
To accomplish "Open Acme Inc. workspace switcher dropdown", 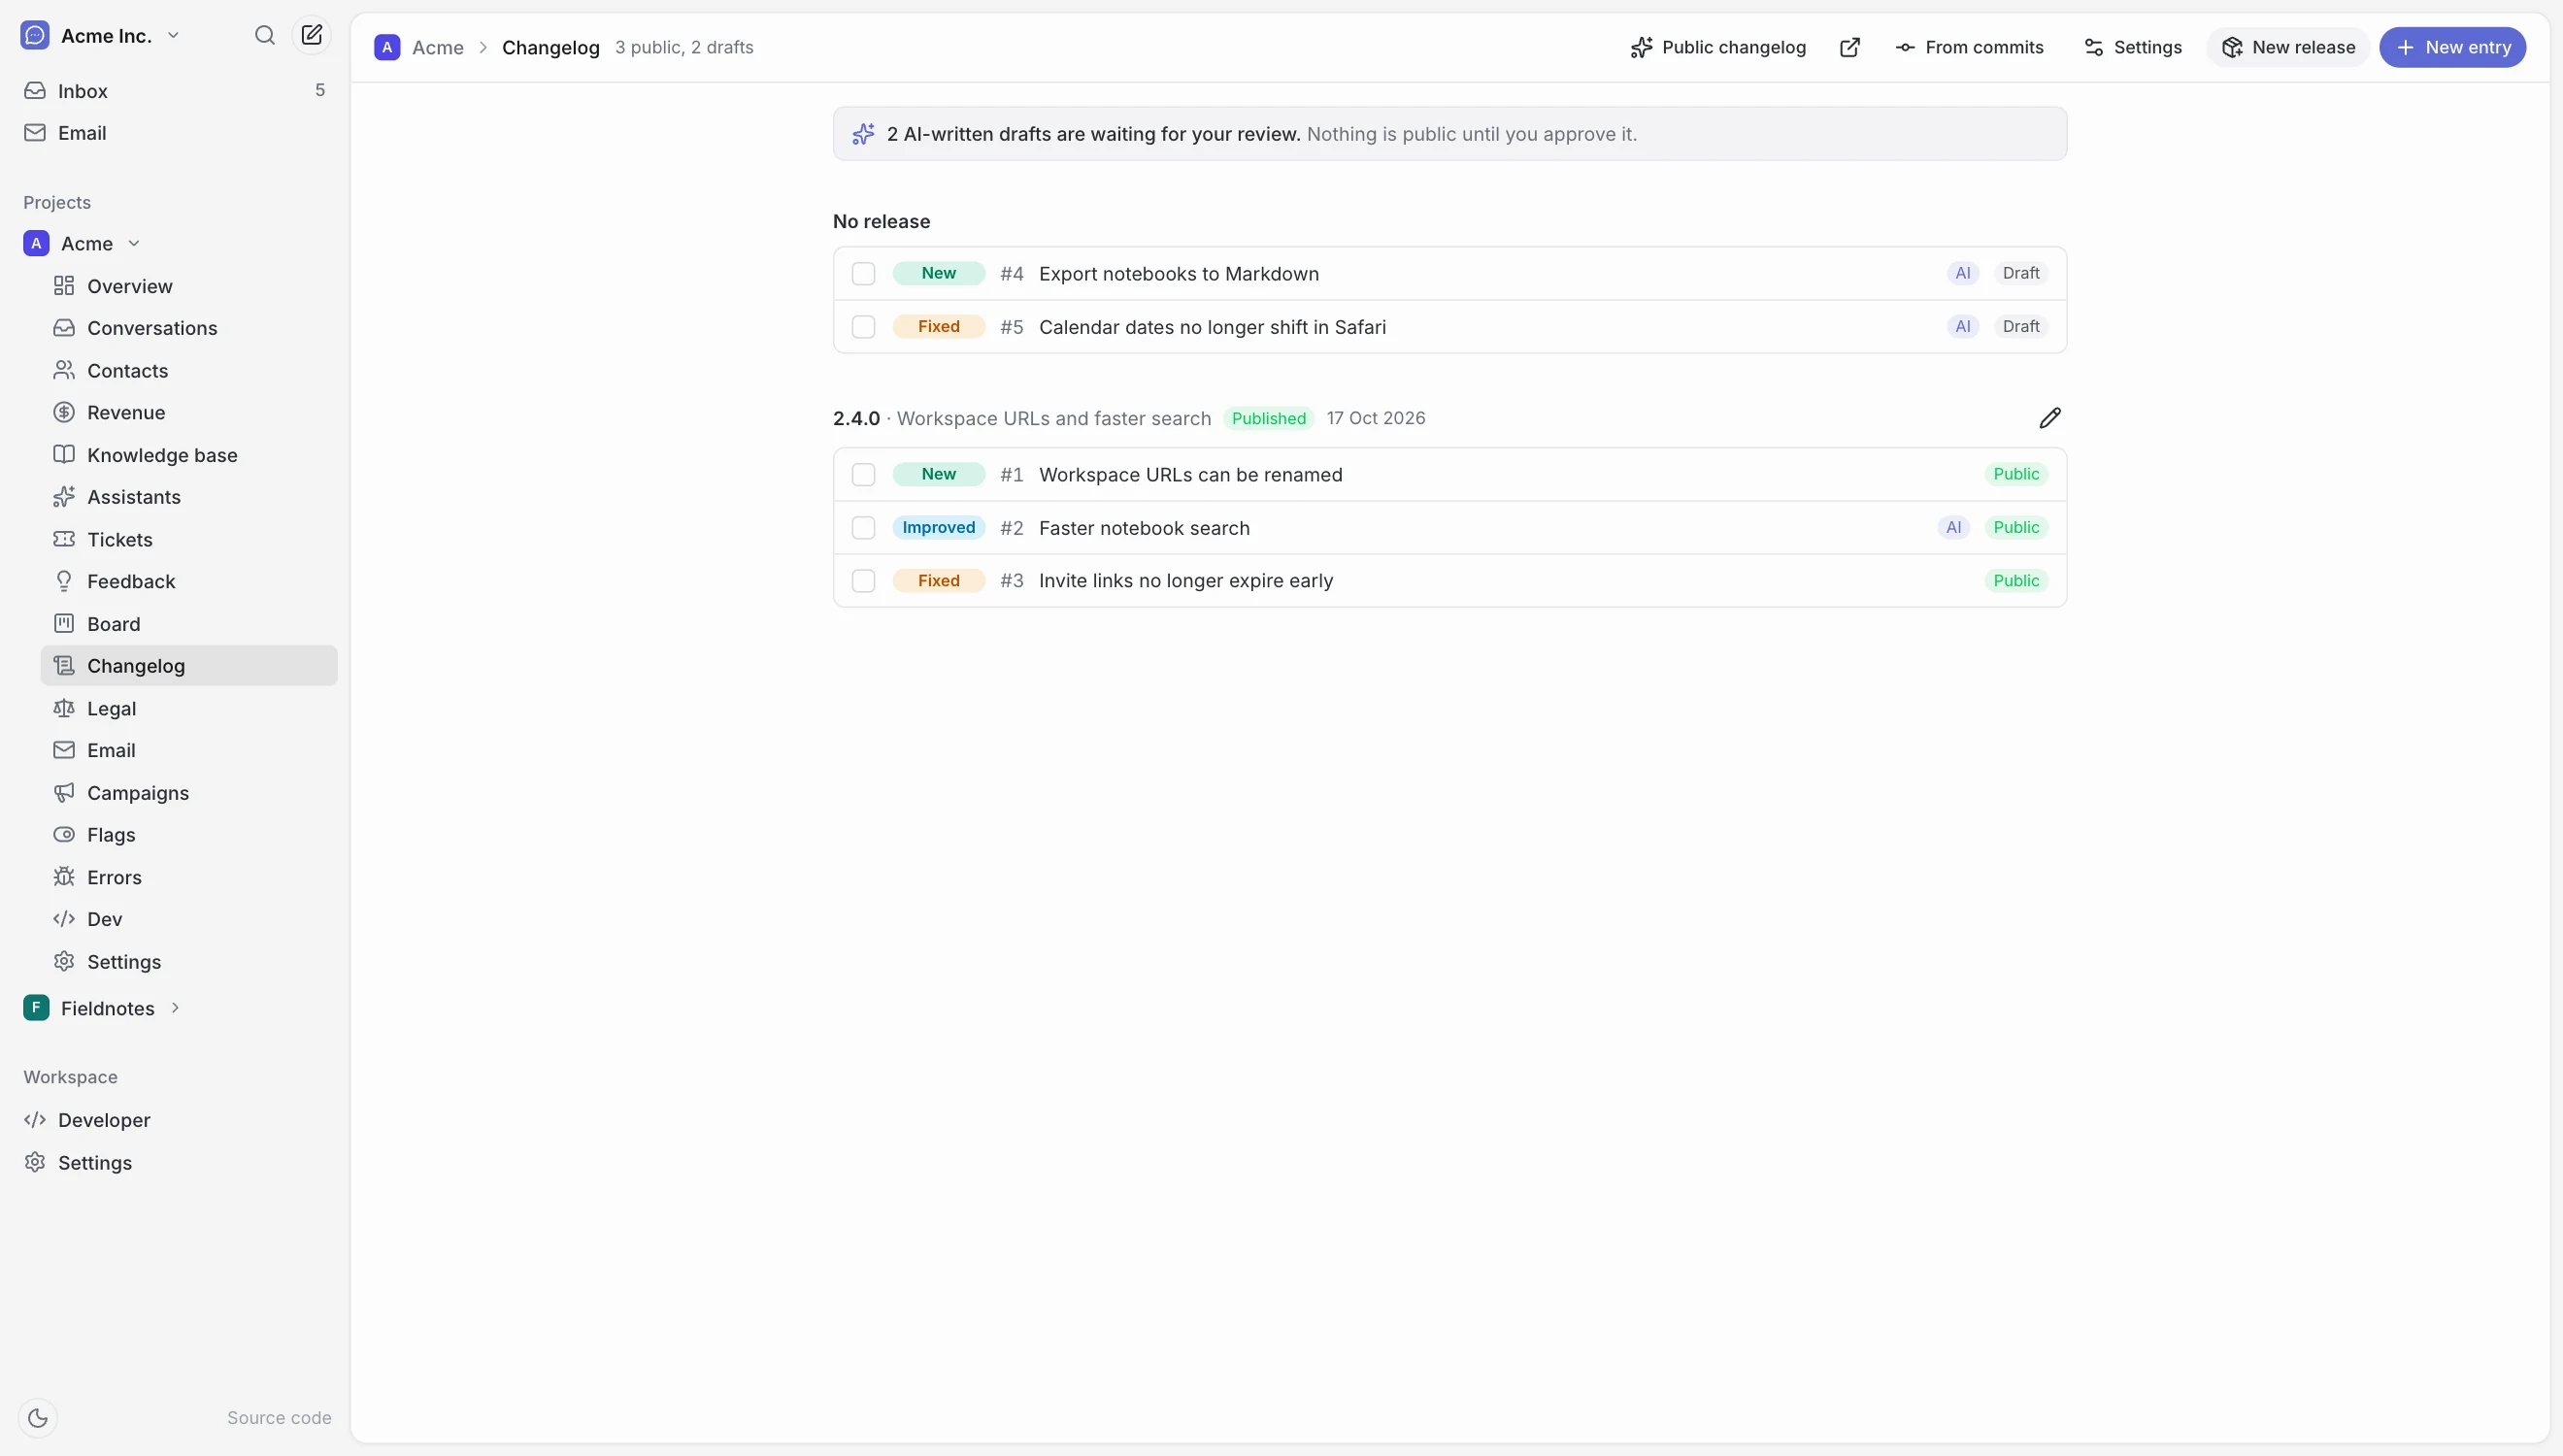I will (101, 36).
